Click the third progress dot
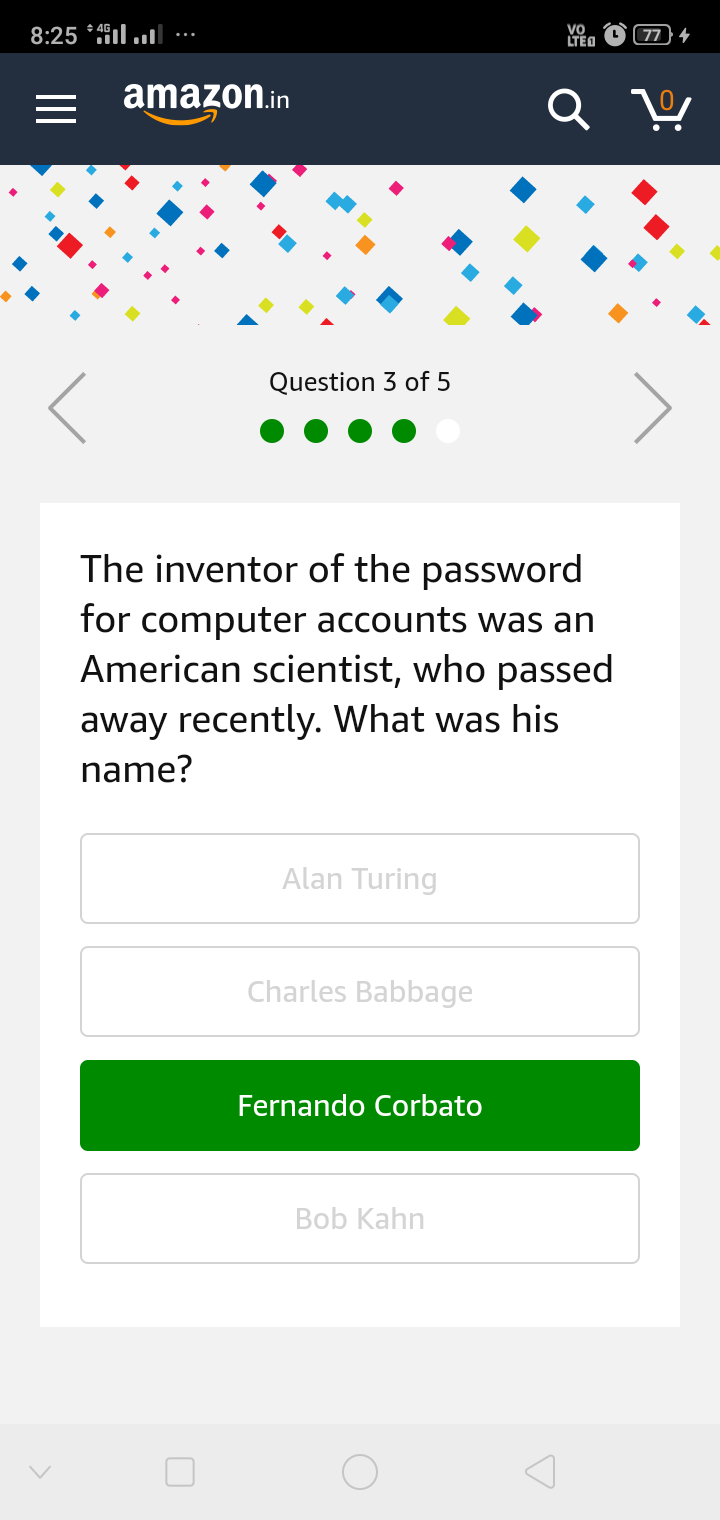Screen dimensions: 720x1520 360,430
